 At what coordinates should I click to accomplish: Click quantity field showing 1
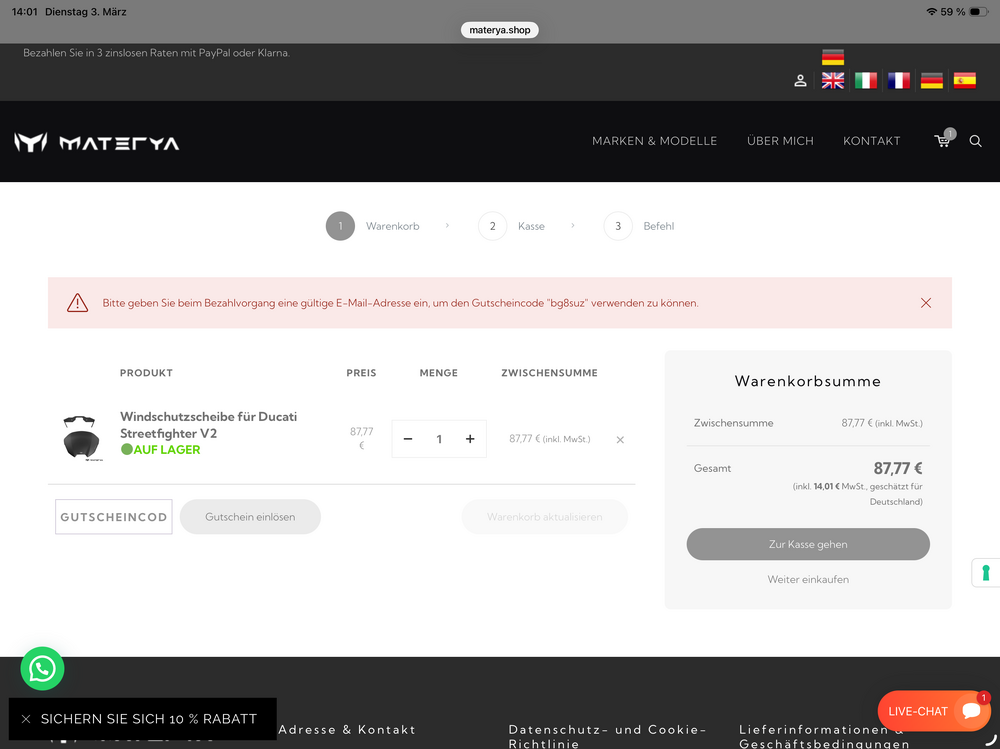point(439,439)
